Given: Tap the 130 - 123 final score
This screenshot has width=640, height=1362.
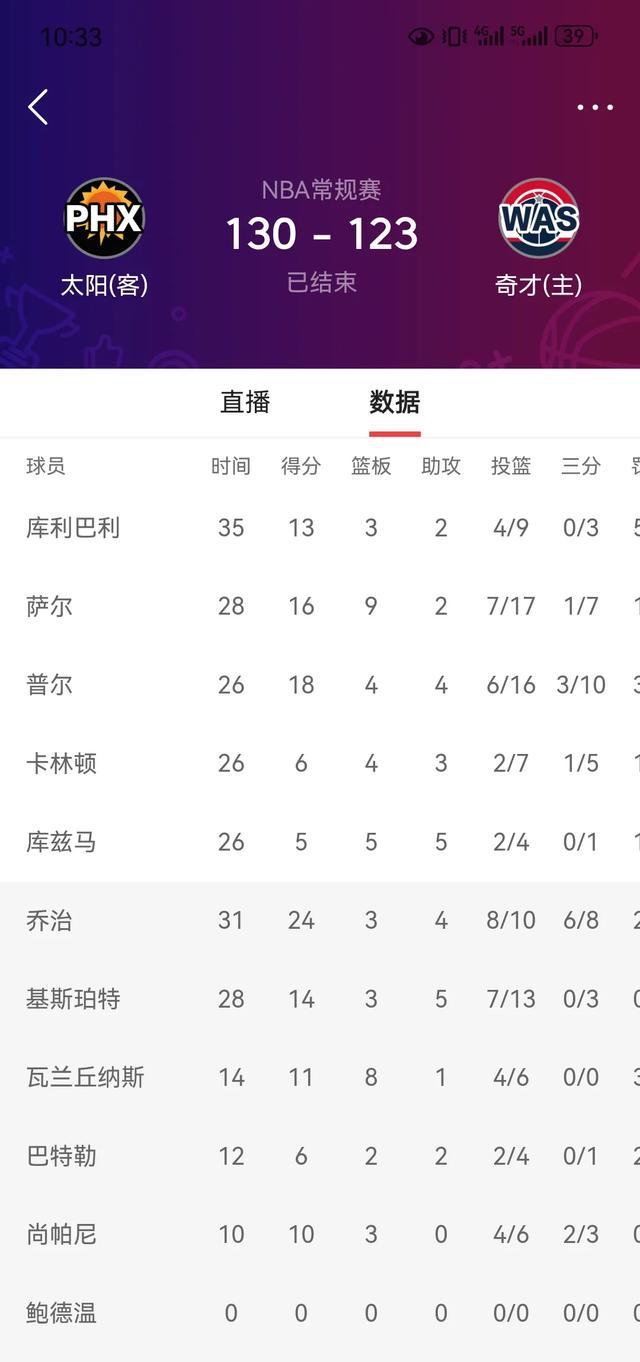Looking at the screenshot, I should (x=320, y=234).
